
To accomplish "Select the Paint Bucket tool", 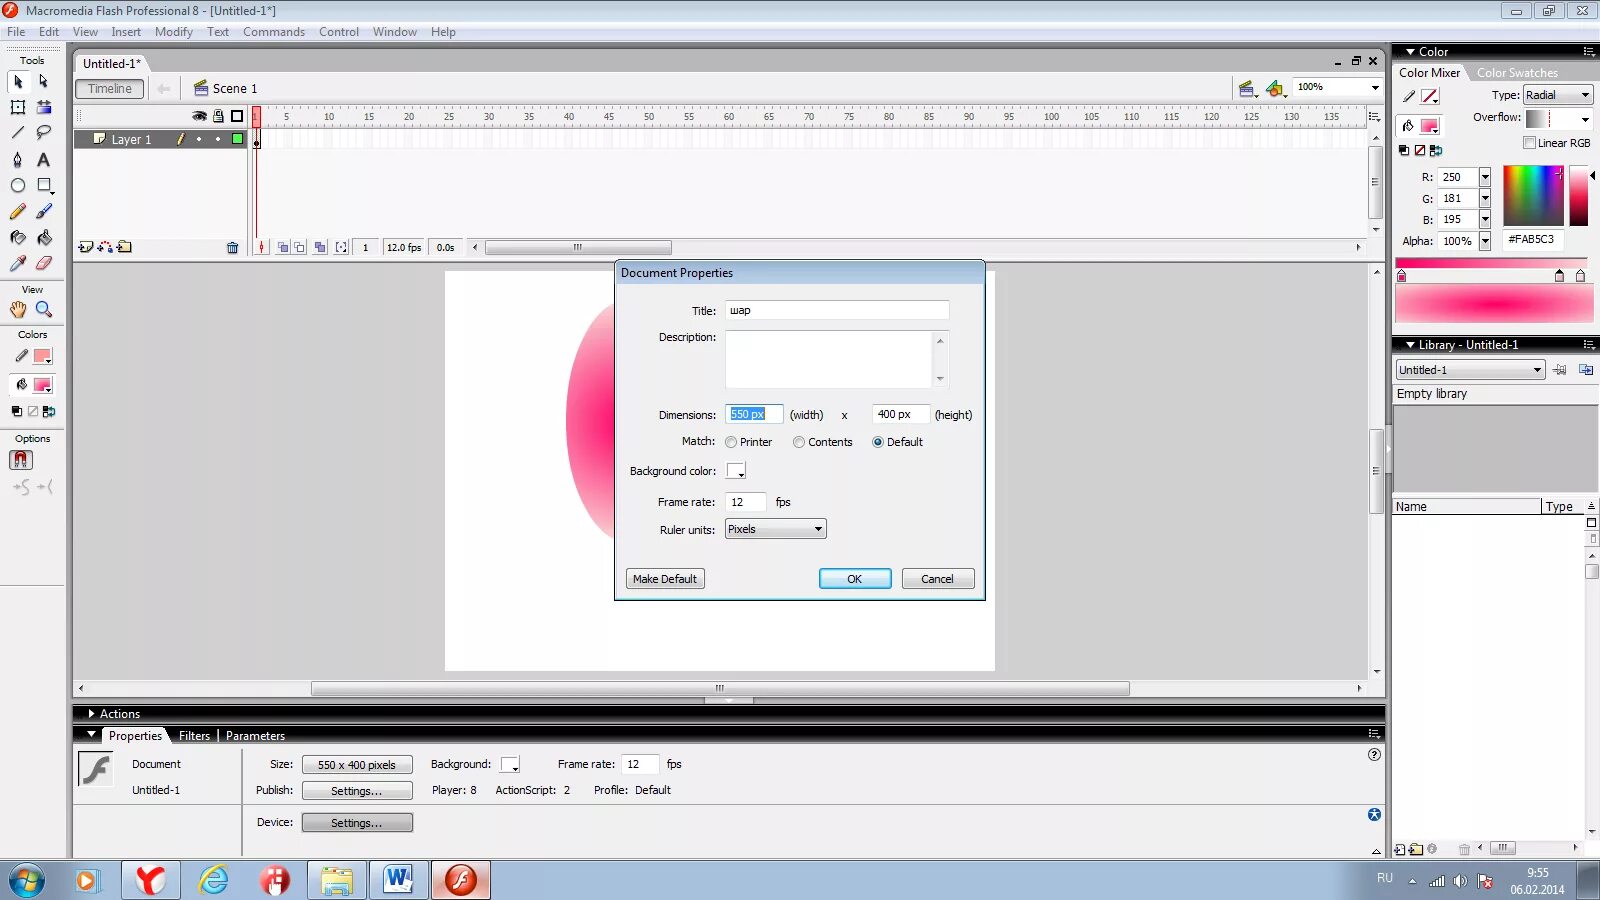I will click(x=44, y=238).
